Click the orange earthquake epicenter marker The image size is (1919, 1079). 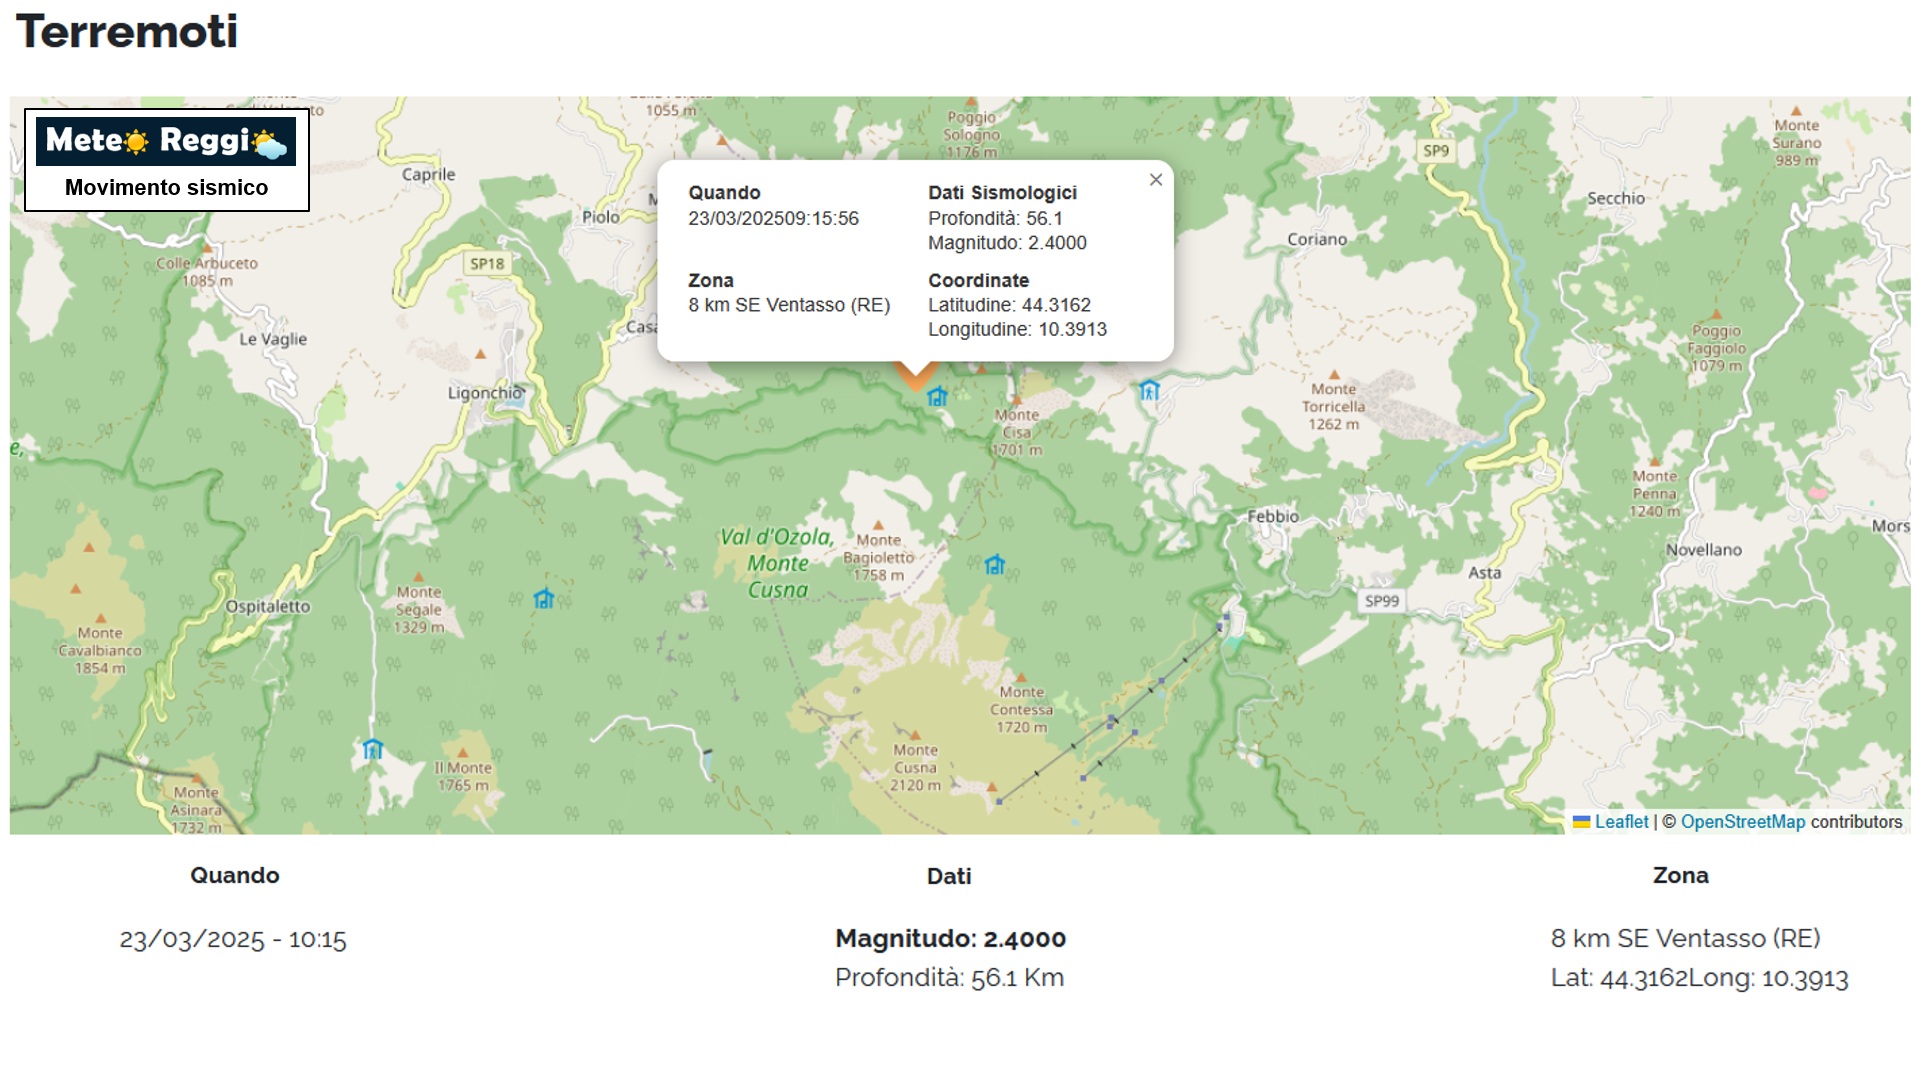(x=915, y=376)
